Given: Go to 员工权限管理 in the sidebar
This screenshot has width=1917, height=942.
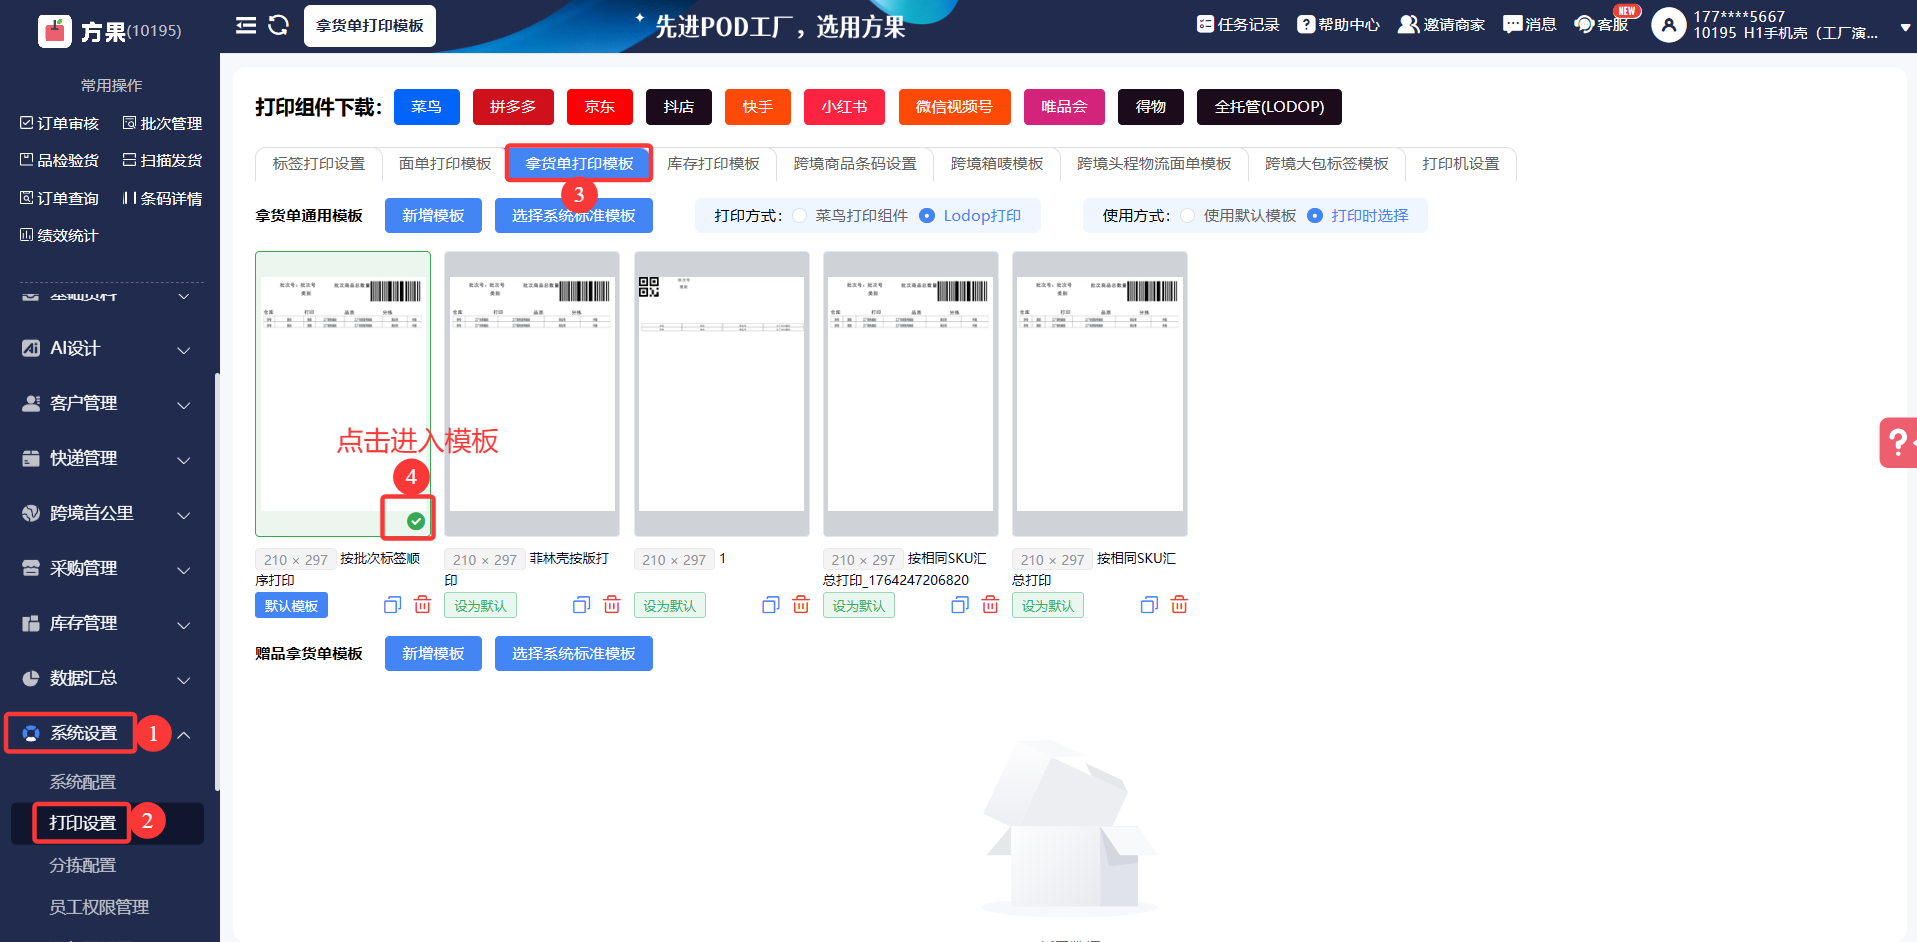Looking at the screenshot, I should pos(99,907).
